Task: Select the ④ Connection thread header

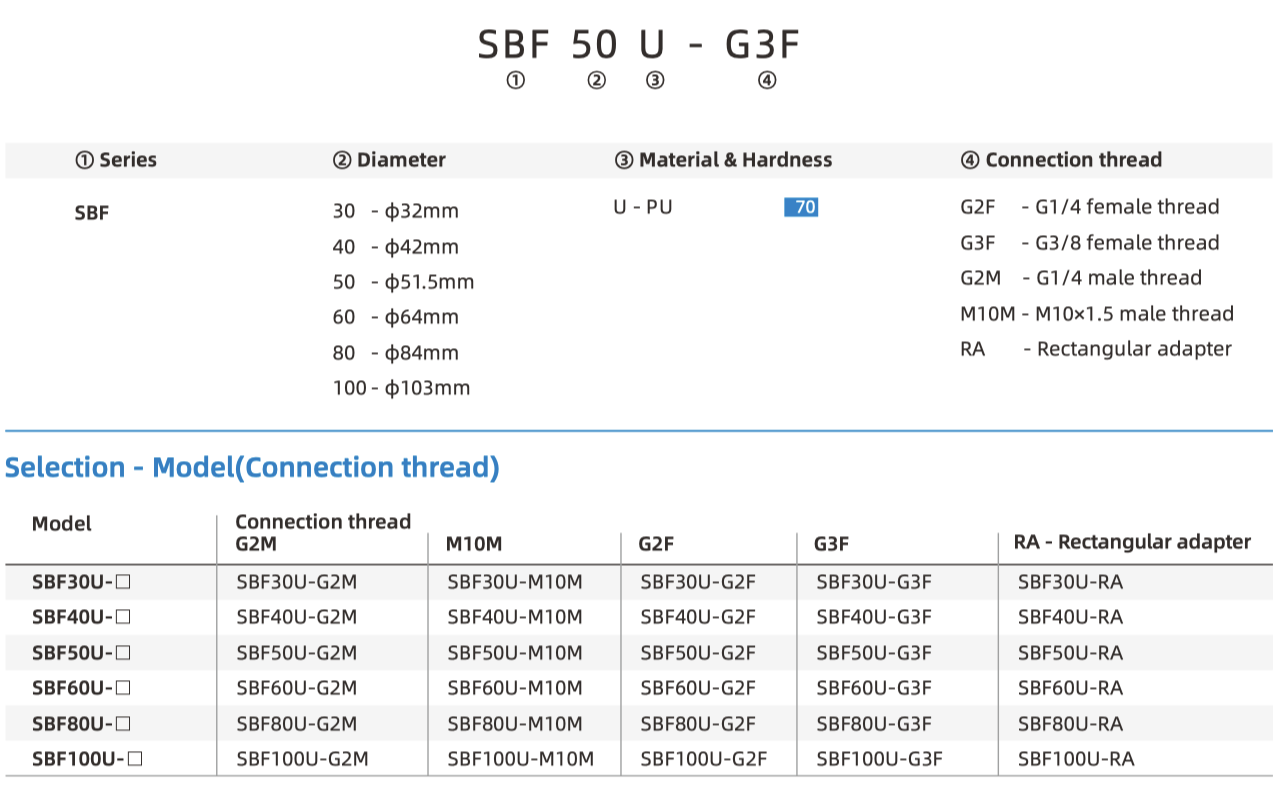Action: tap(1061, 160)
